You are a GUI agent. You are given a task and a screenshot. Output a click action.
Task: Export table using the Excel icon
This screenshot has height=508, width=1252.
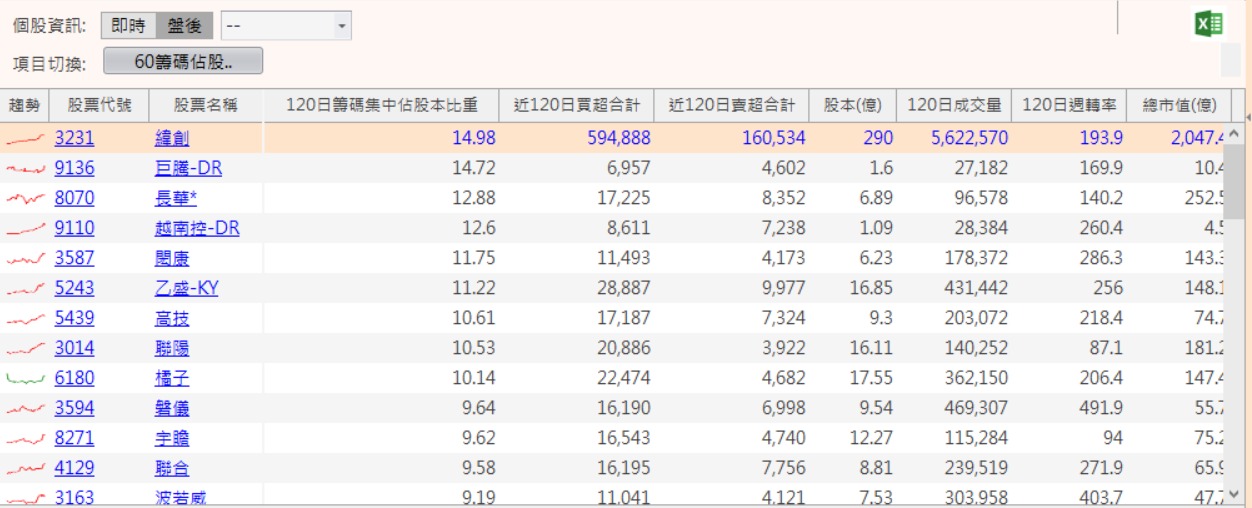[x=1209, y=25]
